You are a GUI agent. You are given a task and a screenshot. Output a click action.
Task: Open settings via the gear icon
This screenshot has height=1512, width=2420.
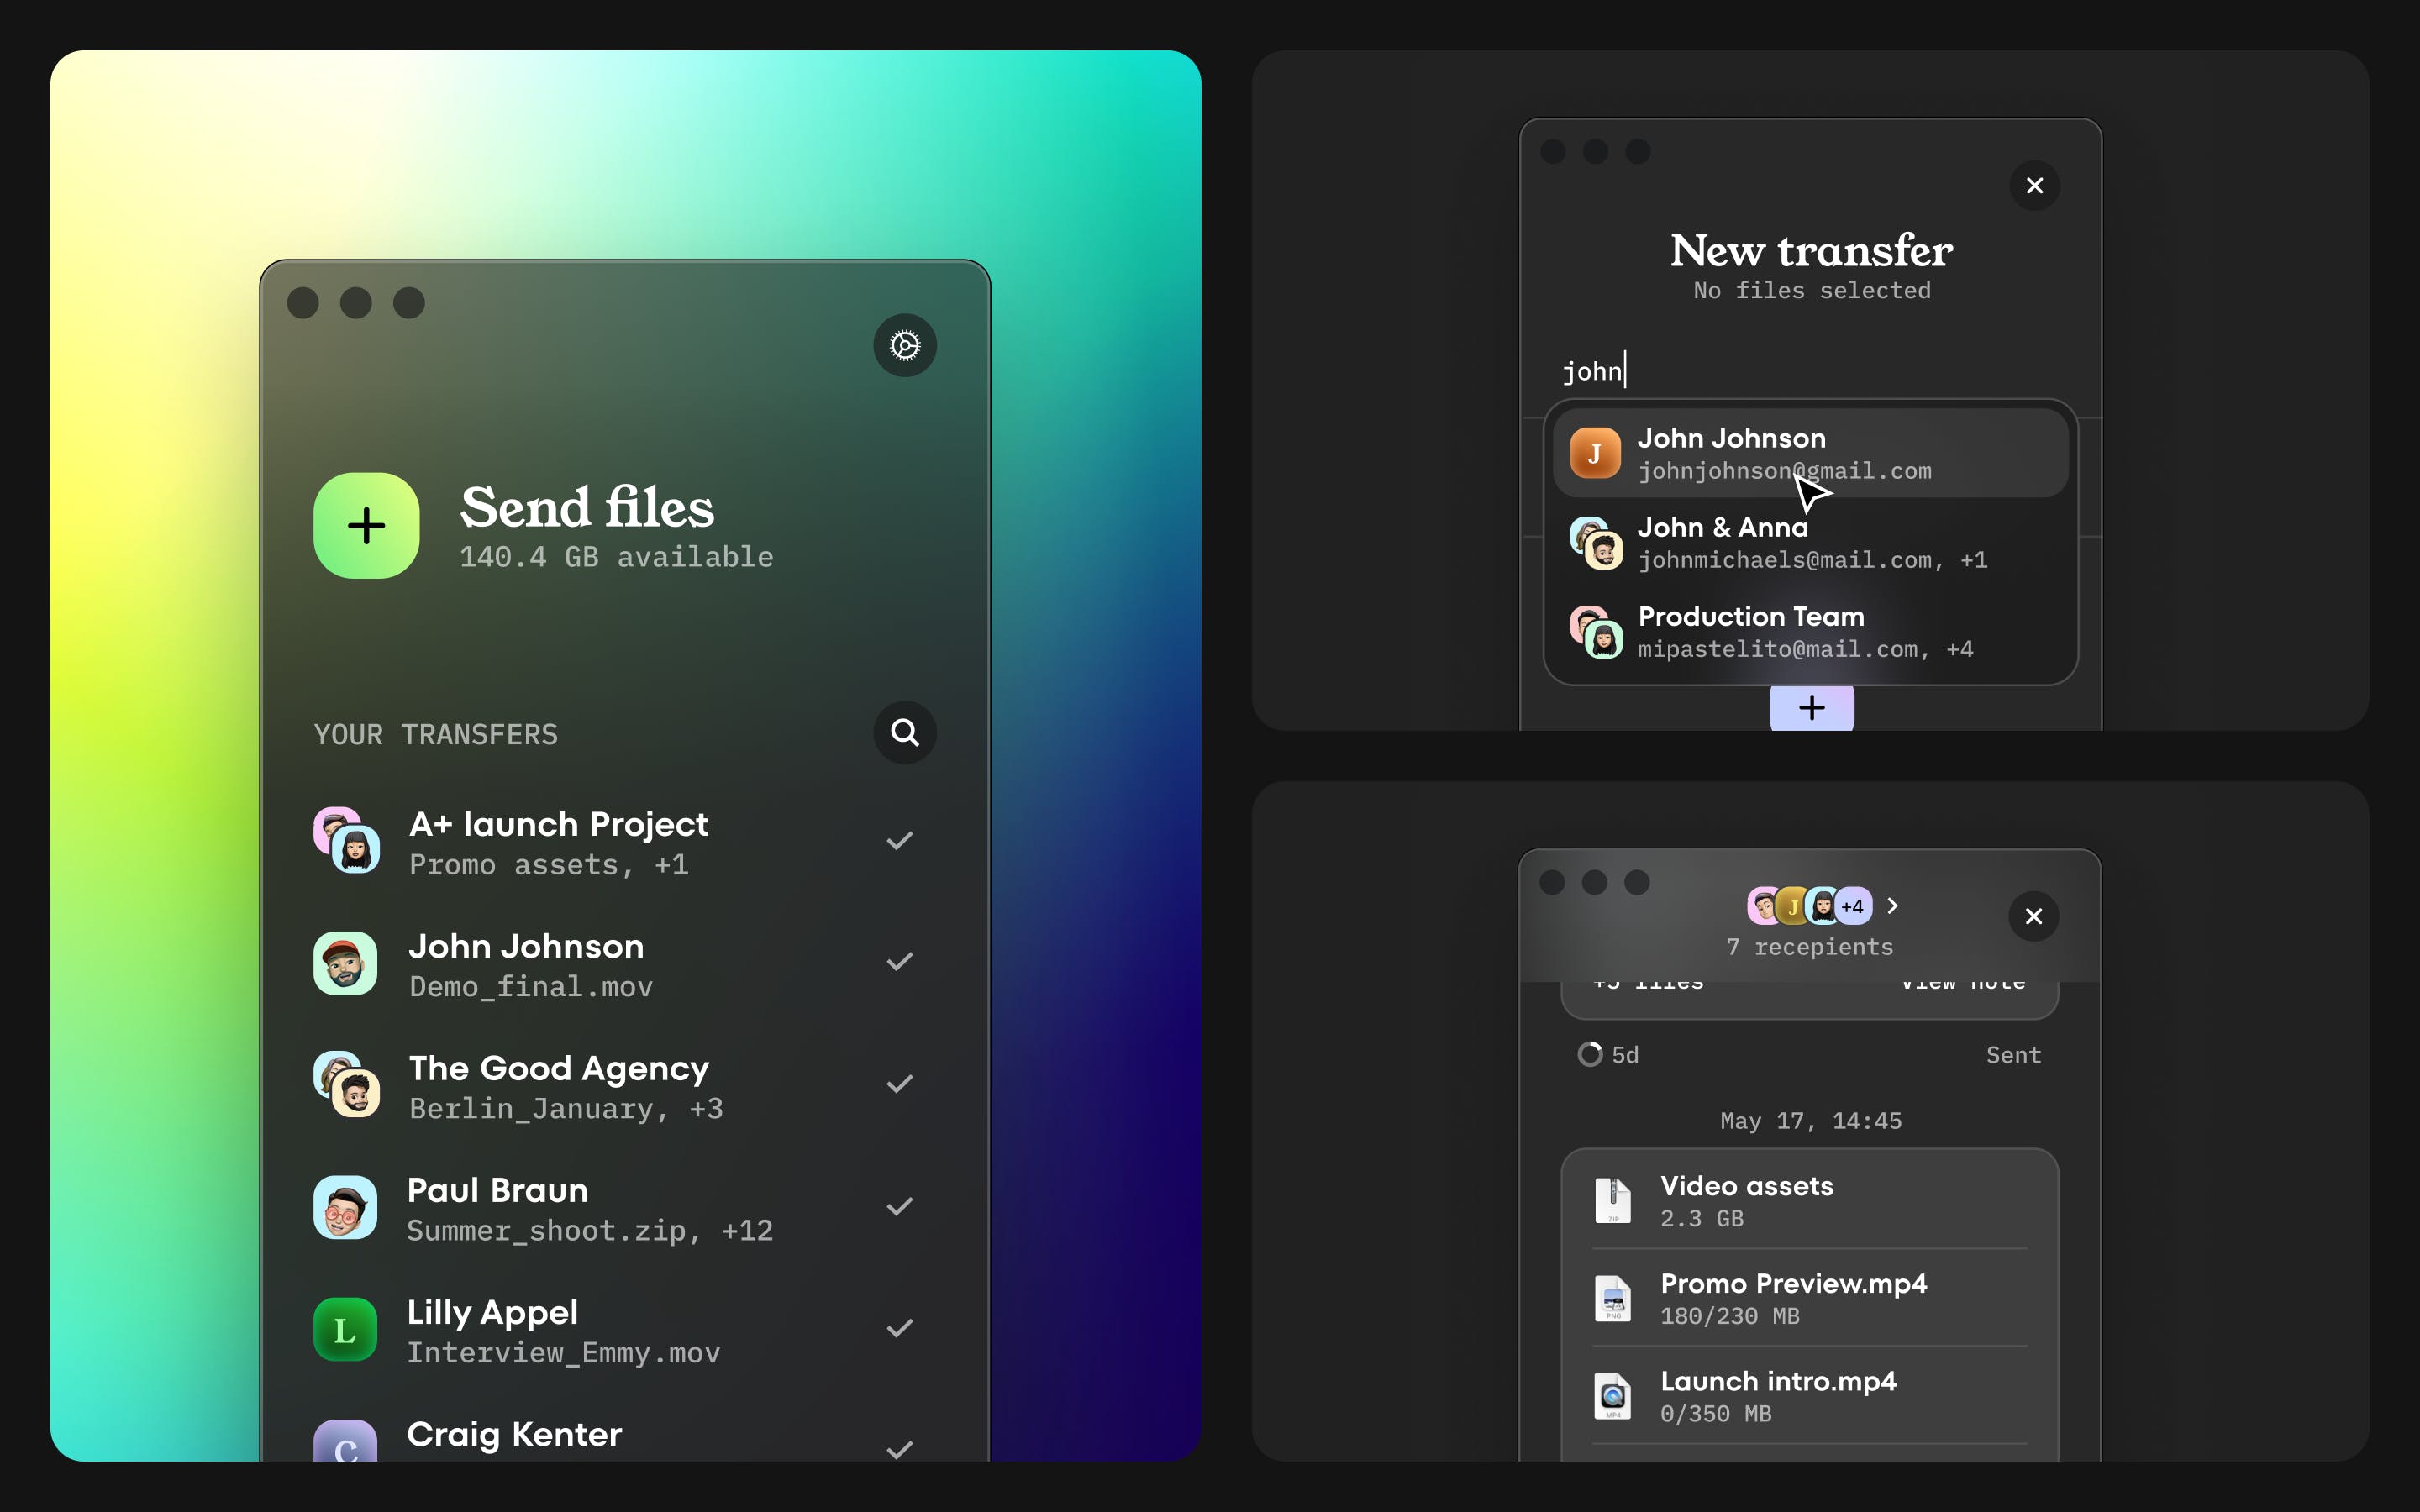pyautogui.click(x=904, y=346)
